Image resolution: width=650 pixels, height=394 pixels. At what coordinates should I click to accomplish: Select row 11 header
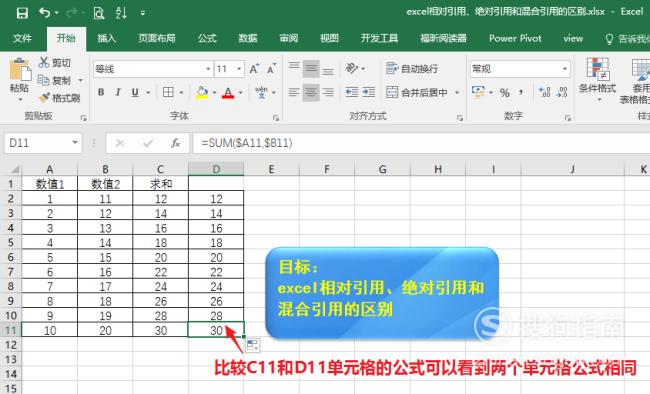coord(10,330)
